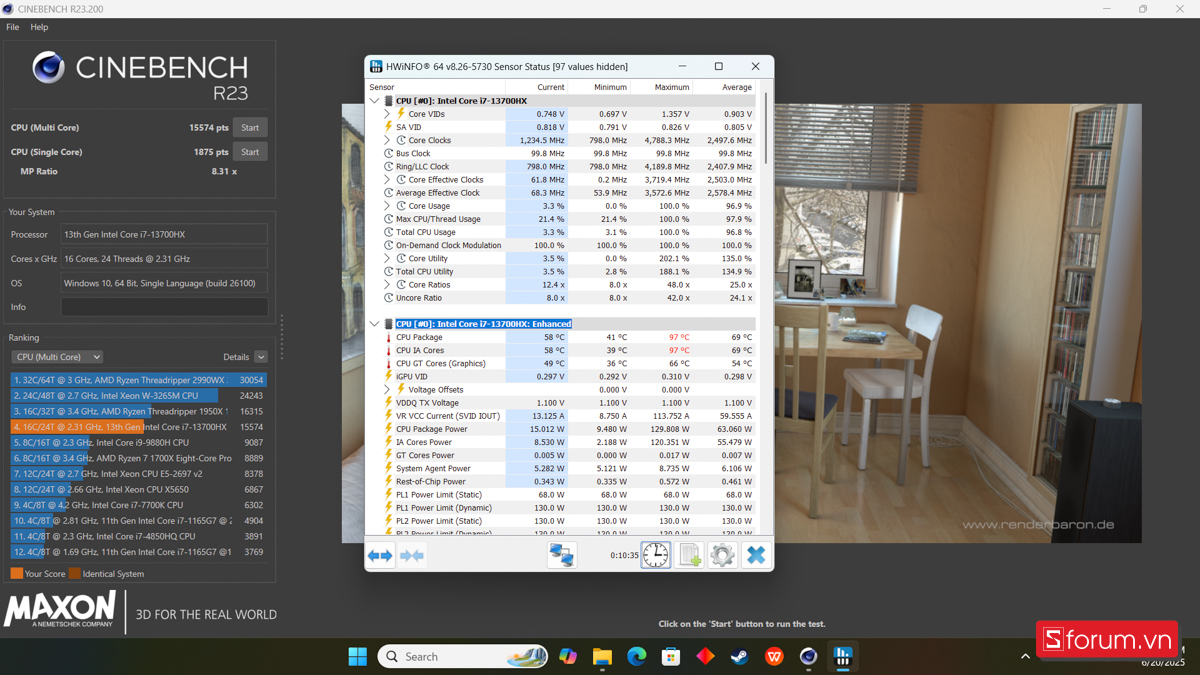Launch Copilot from the taskbar

pos(568,657)
